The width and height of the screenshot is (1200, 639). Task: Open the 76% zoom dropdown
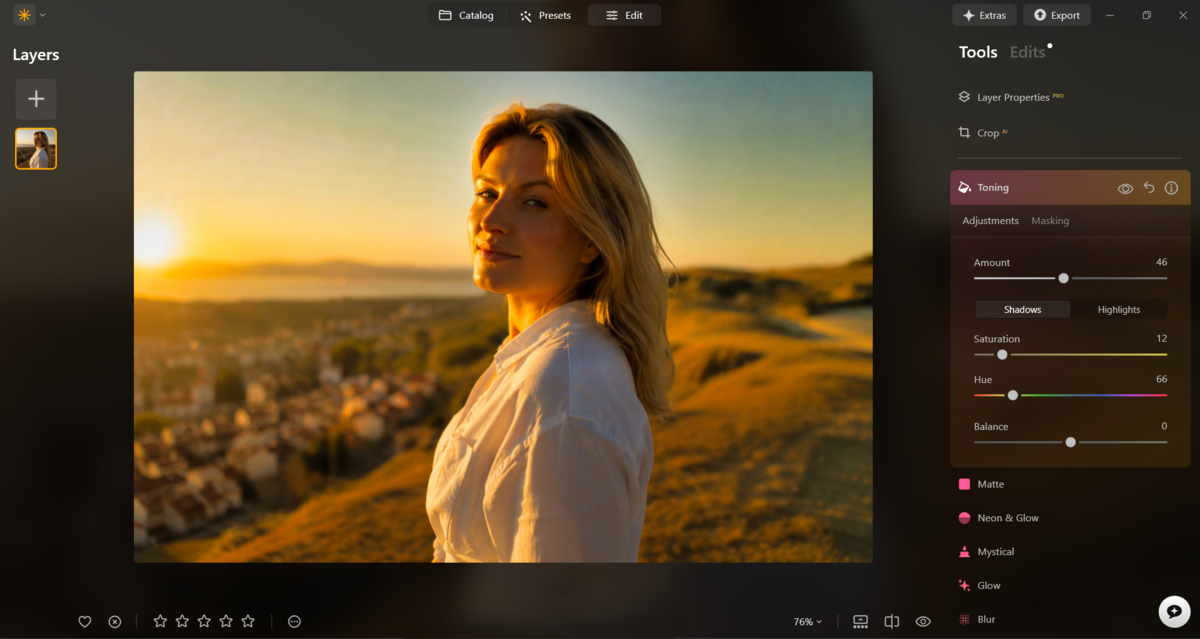tap(808, 622)
